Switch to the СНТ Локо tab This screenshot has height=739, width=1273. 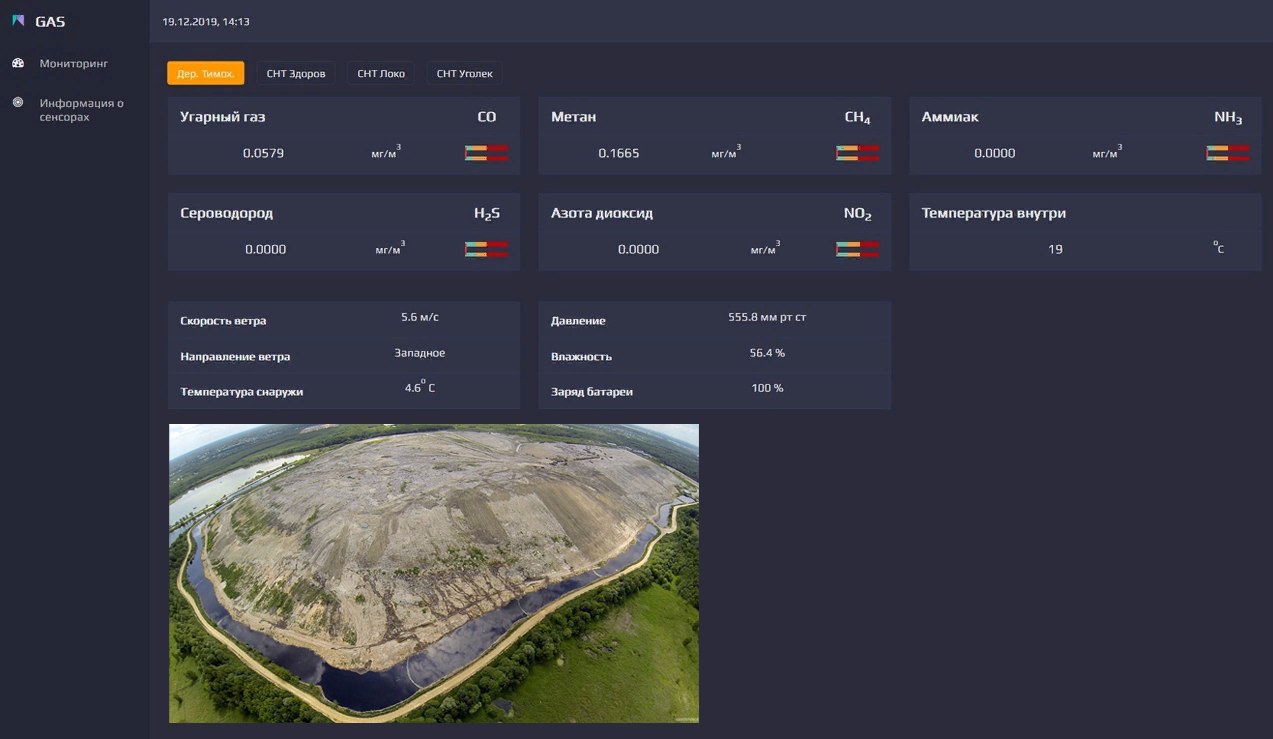(381, 73)
